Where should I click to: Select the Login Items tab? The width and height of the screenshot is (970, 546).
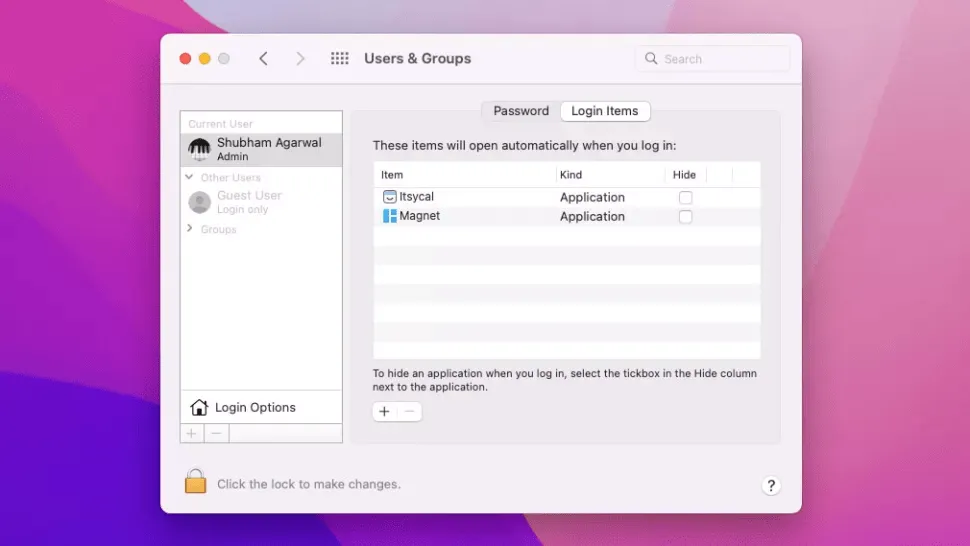pos(605,111)
